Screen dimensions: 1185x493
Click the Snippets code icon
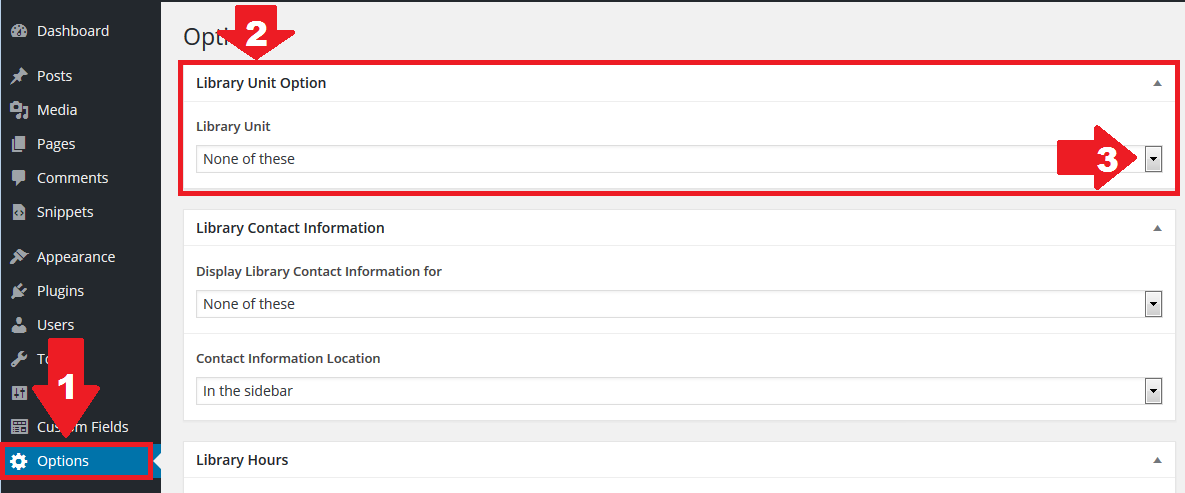[18, 212]
